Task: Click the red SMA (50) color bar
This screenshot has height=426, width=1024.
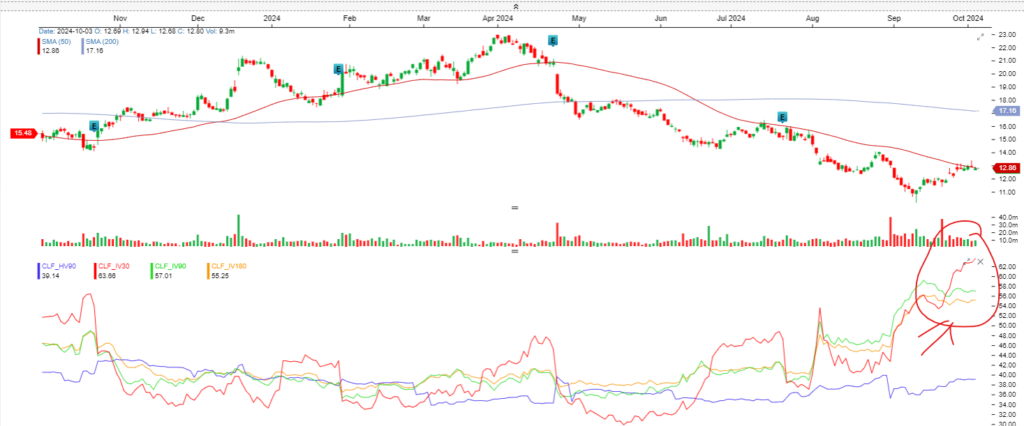Action: pos(41,45)
